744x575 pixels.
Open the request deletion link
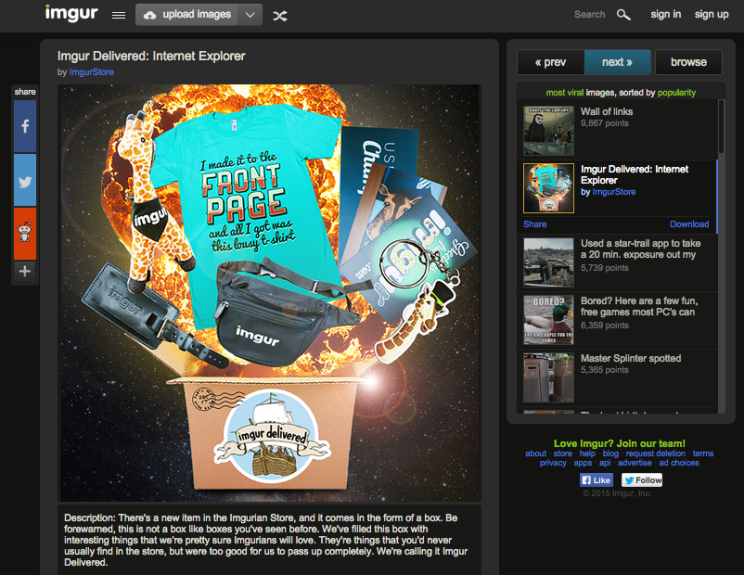(x=655, y=454)
